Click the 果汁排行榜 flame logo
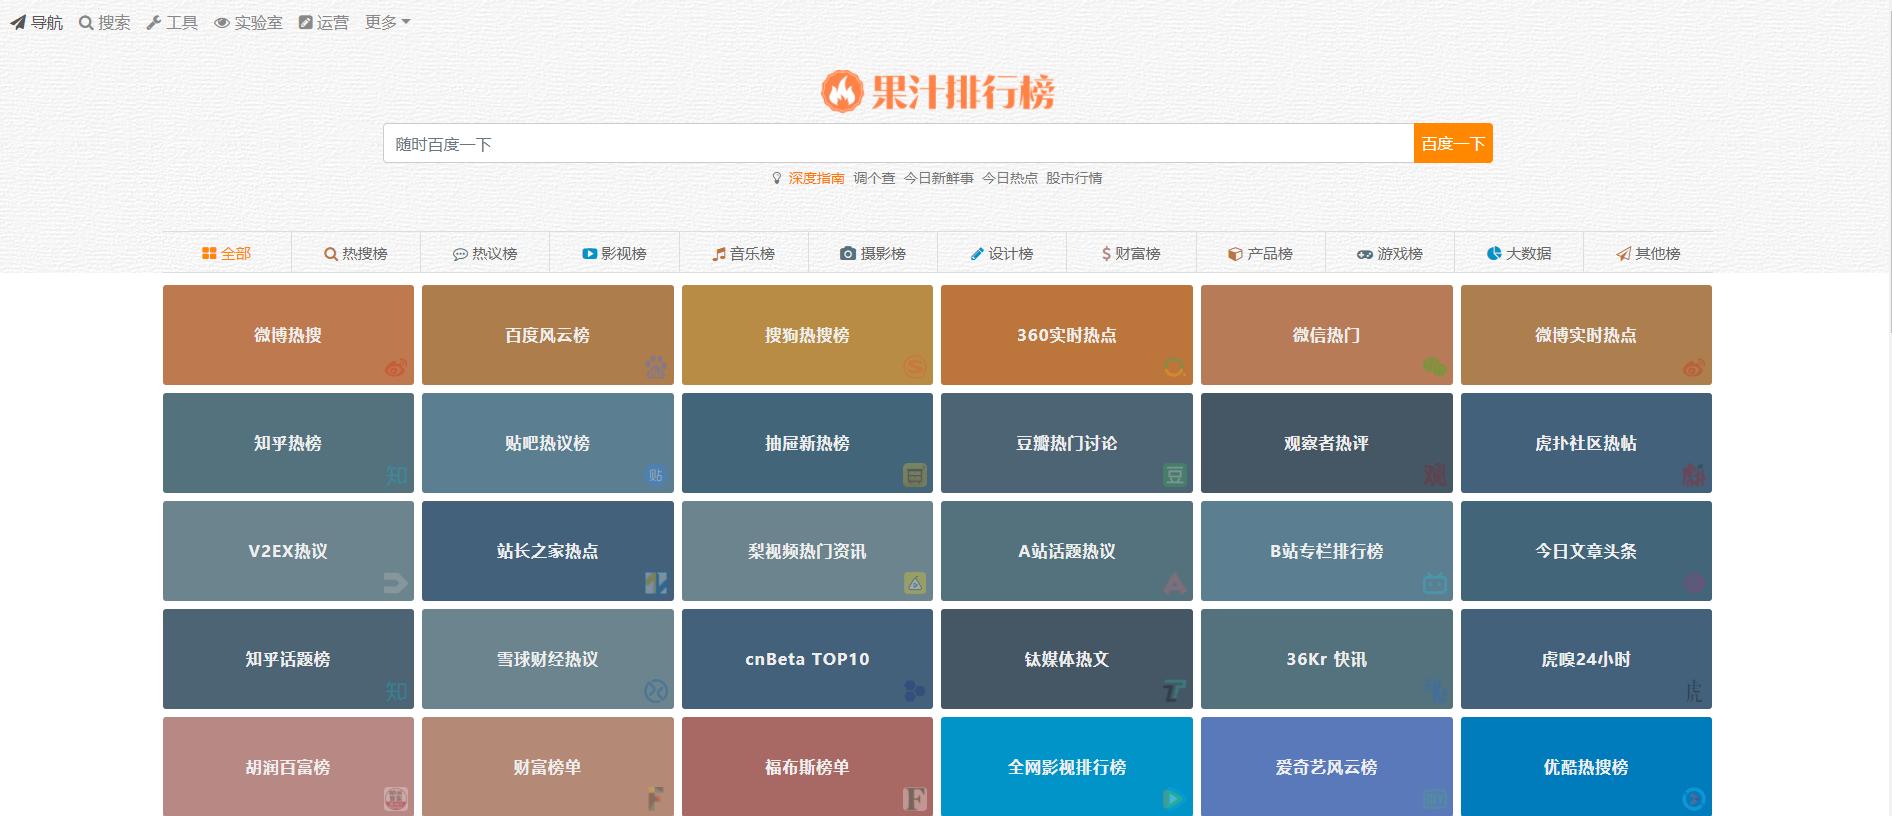 [x=842, y=92]
